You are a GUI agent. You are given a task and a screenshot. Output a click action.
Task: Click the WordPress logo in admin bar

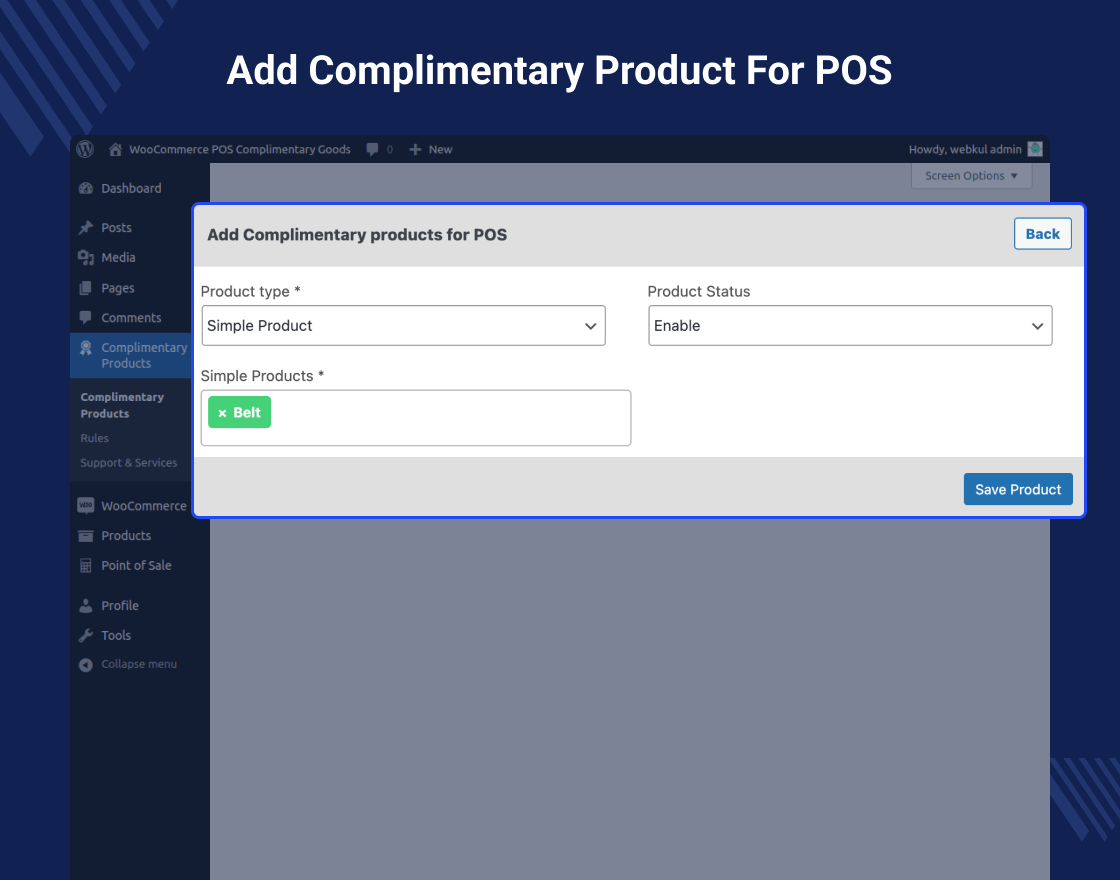(85, 149)
